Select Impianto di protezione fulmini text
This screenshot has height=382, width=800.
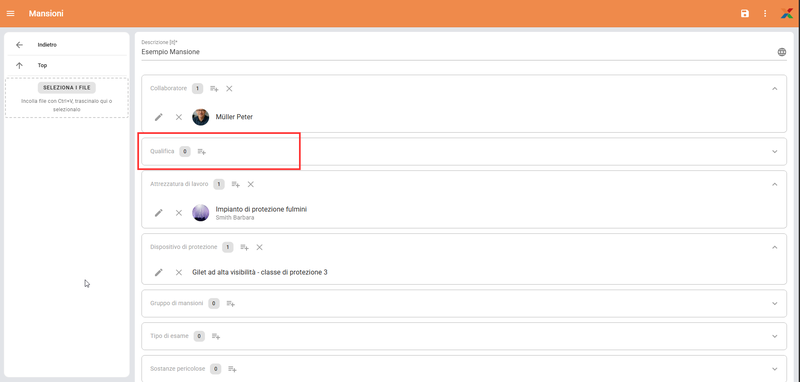coord(261,209)
